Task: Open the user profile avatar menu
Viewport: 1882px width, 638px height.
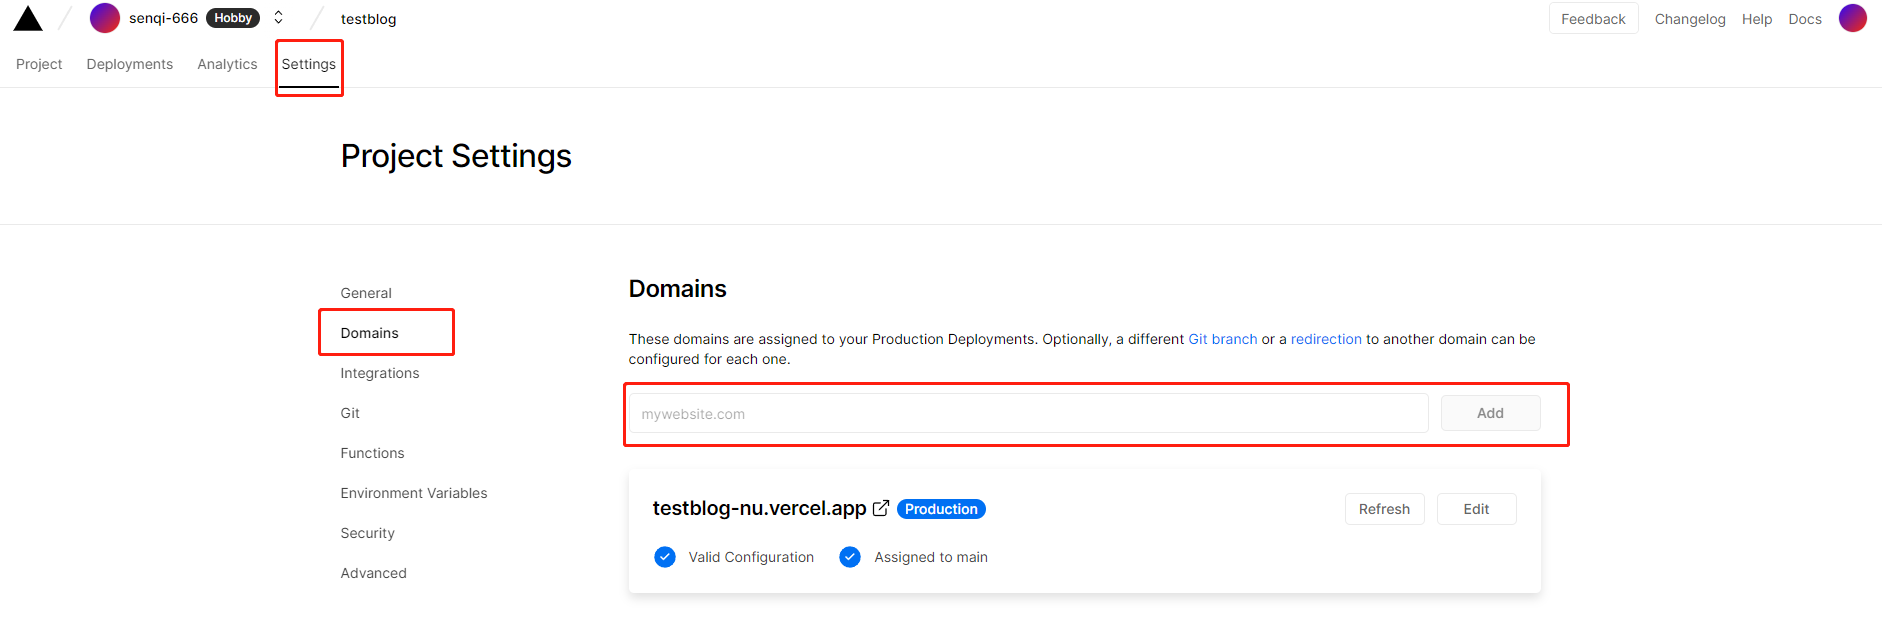Action: (x=1852, y=18)
